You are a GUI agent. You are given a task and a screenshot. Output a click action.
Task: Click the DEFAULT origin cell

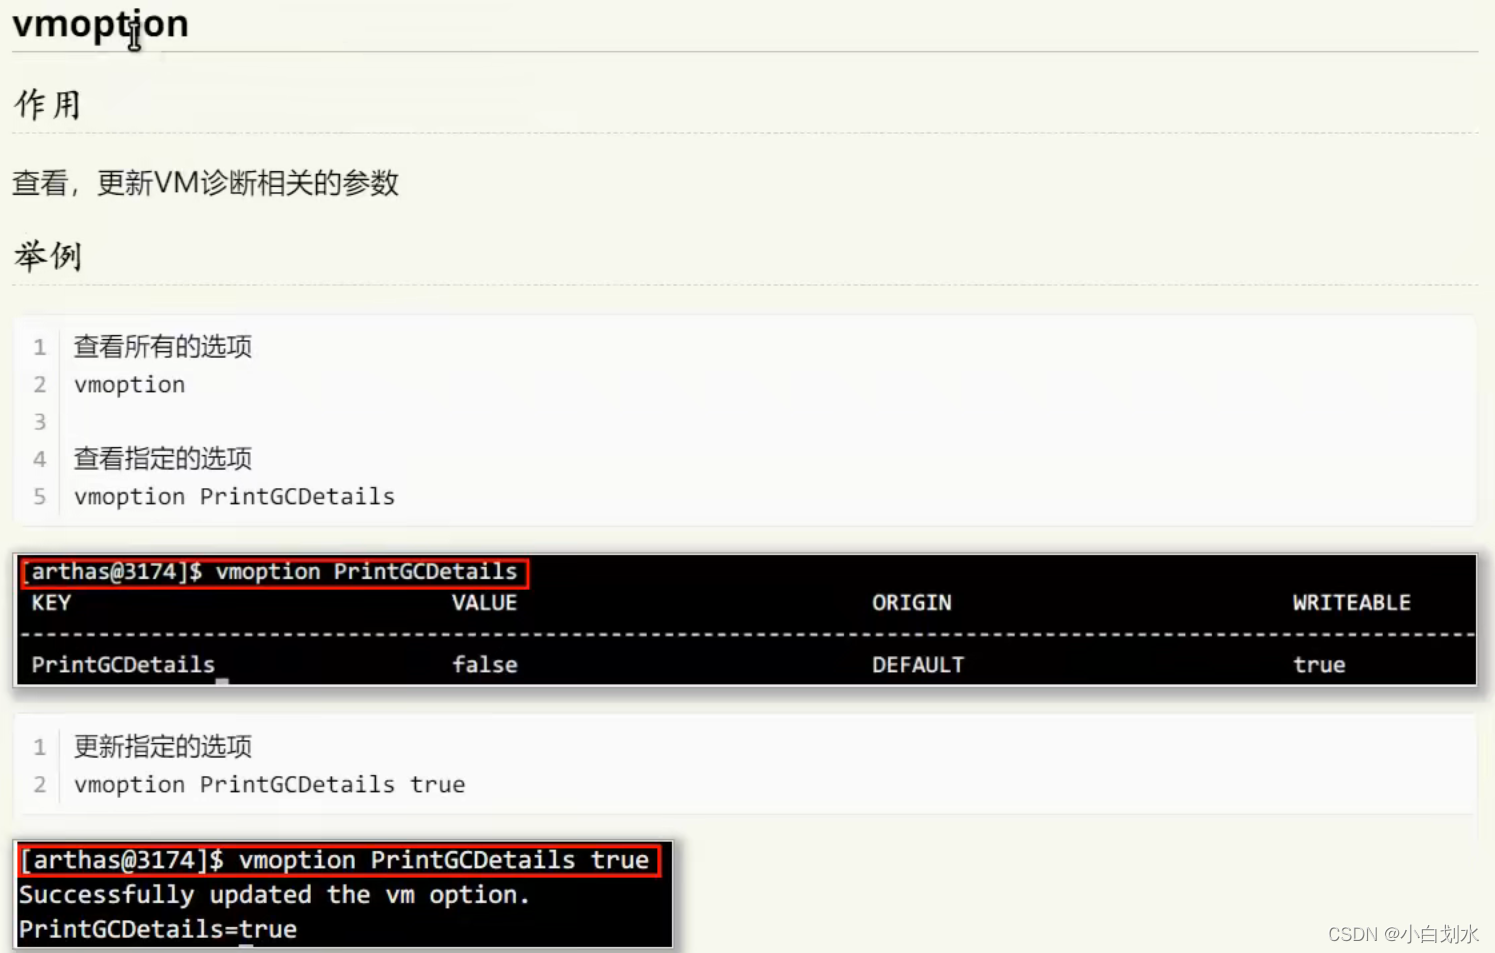pos(918,665)
